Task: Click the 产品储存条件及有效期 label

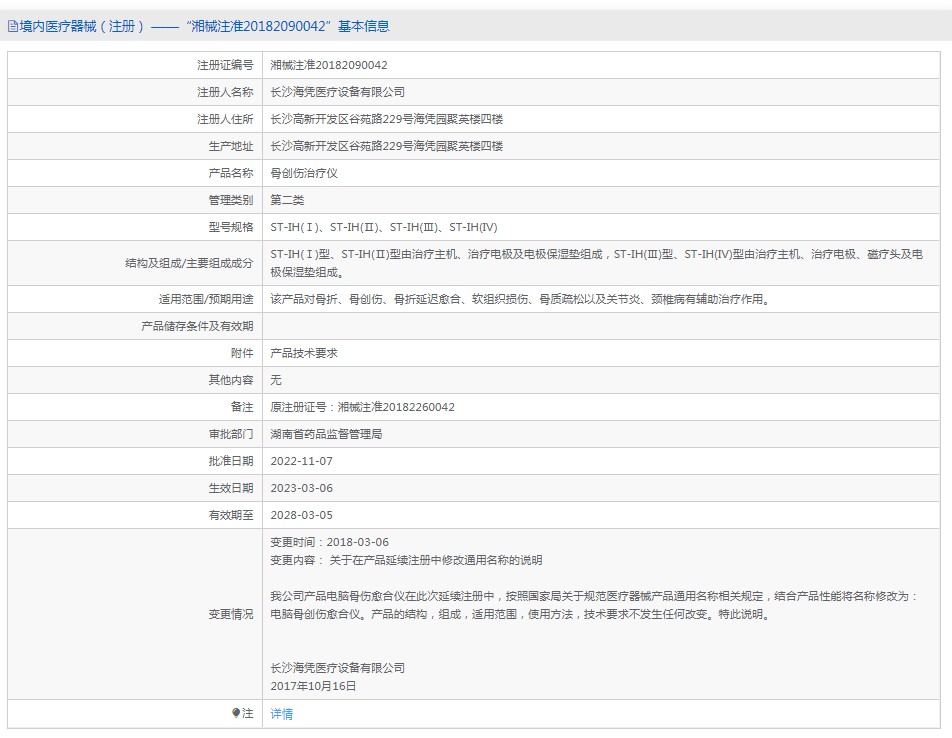Action: (x=197, y=326)
